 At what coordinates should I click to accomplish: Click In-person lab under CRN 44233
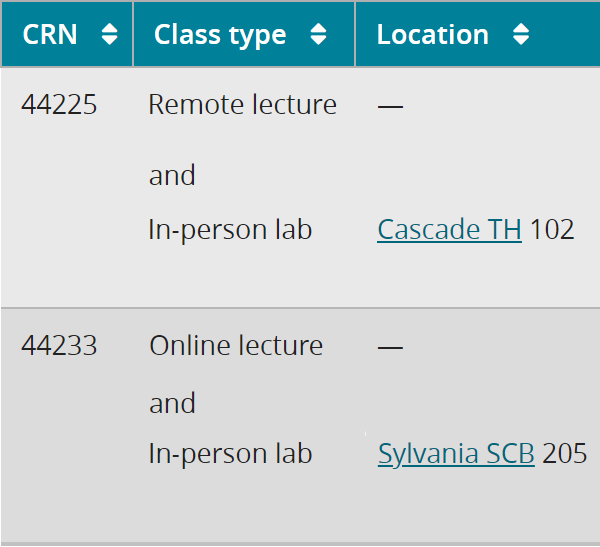230,454
